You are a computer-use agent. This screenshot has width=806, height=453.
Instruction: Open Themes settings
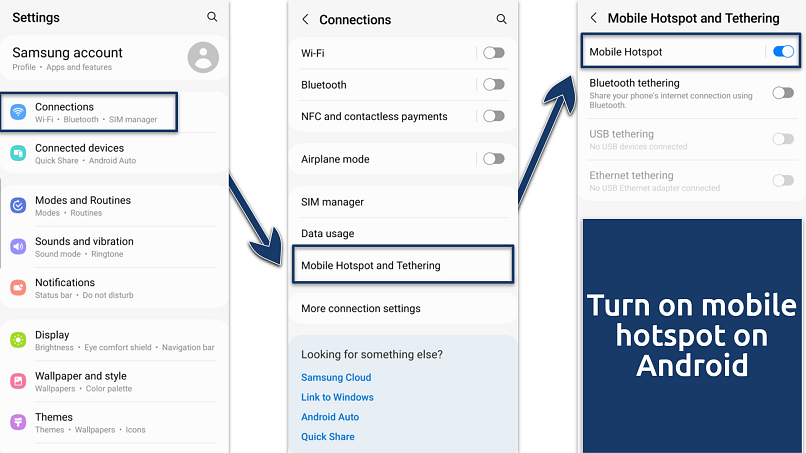114,423
